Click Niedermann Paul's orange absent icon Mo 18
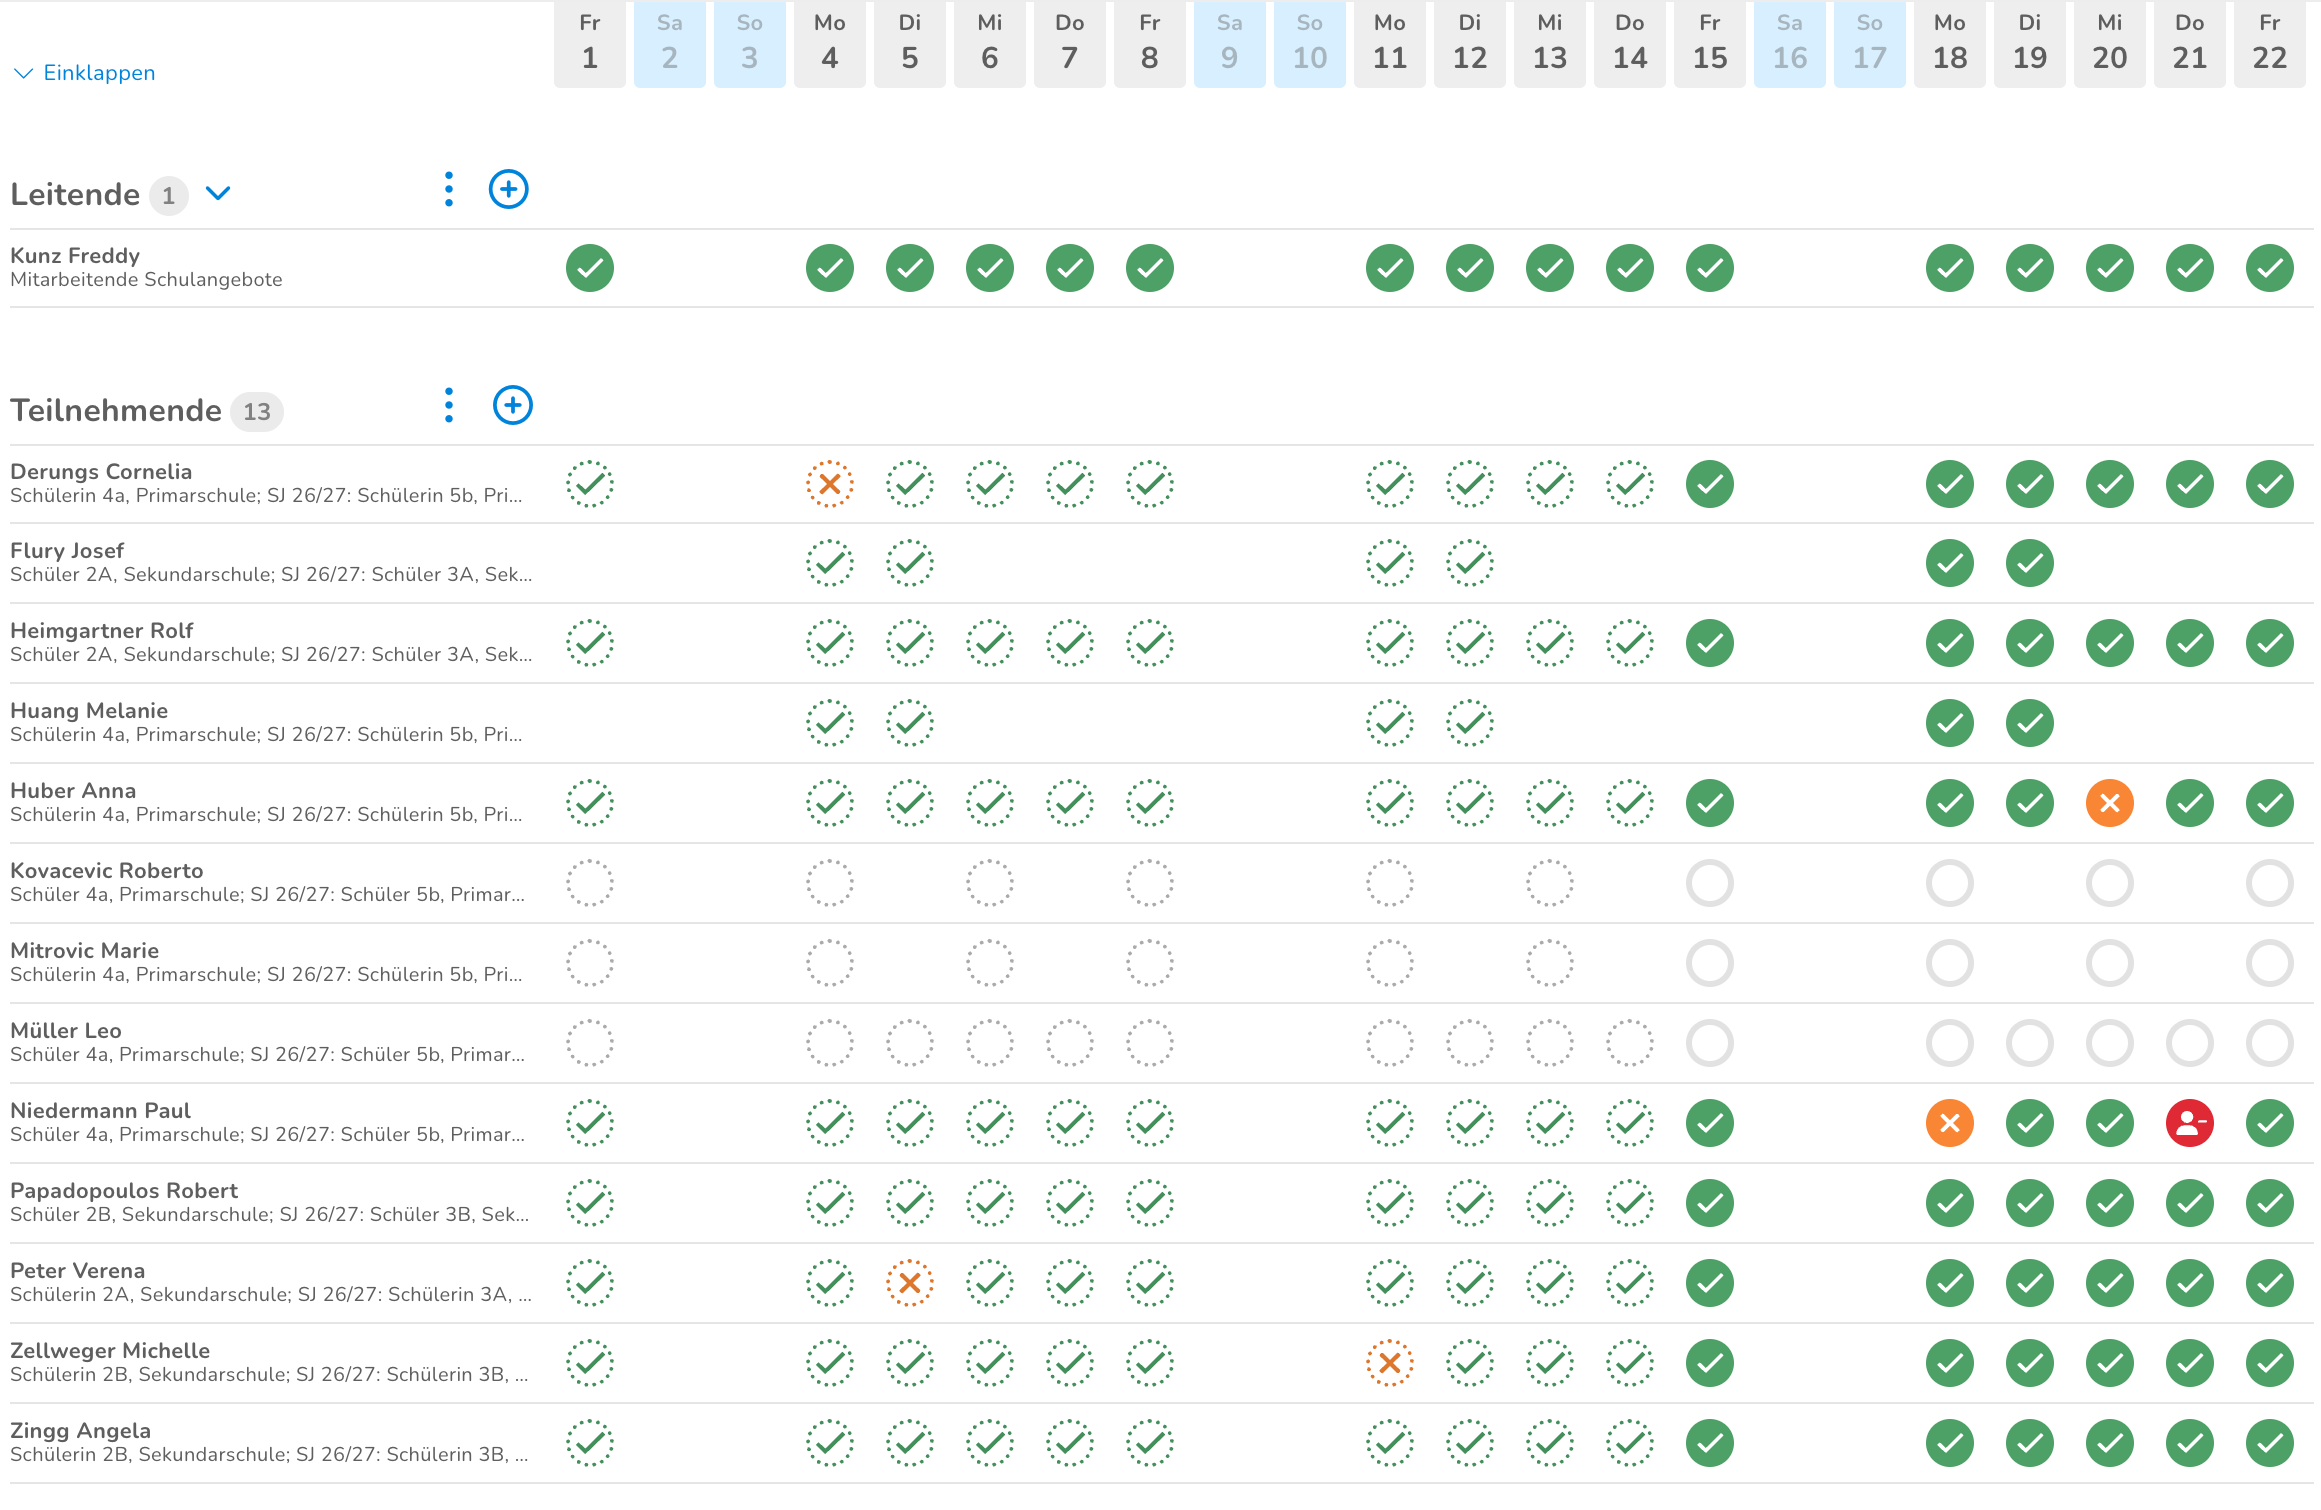 coord(1950,1123)
